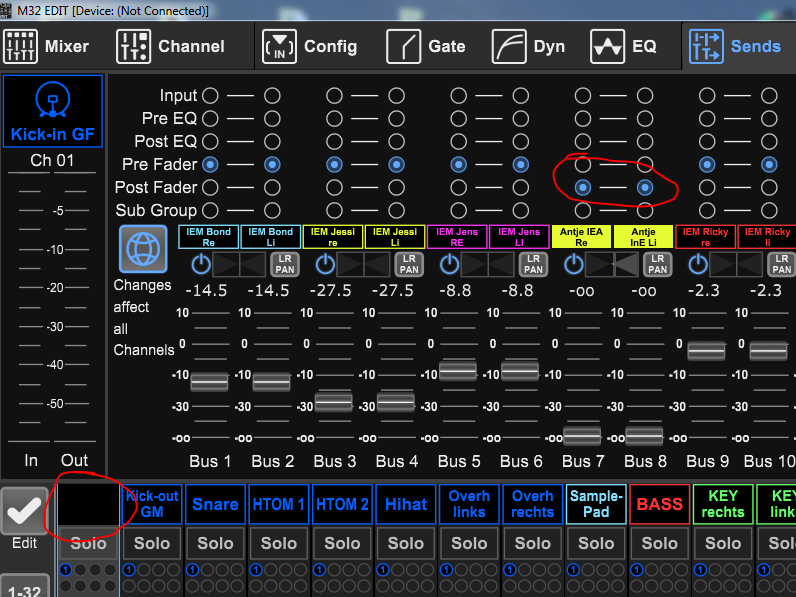Click the Bus 7 send fader handle
Screen dimensions: 796x597
click(x=582, y=436)
